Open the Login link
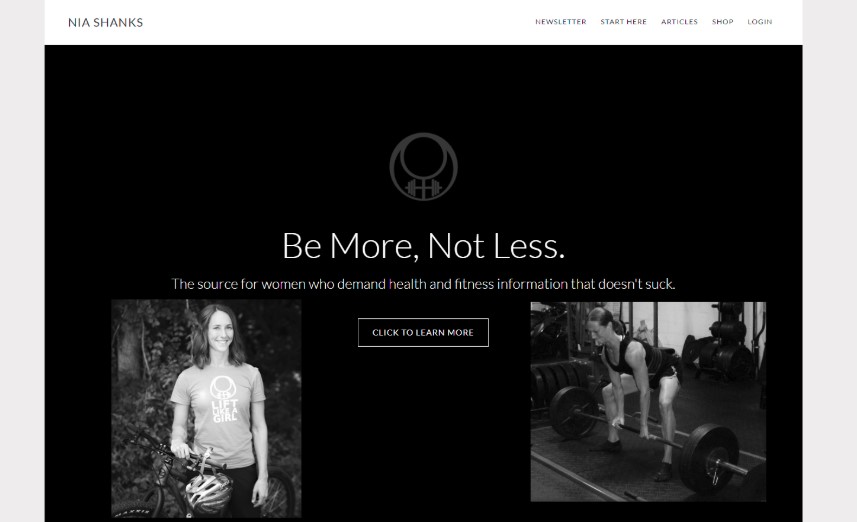858x522 pixels. coord(760,22)
